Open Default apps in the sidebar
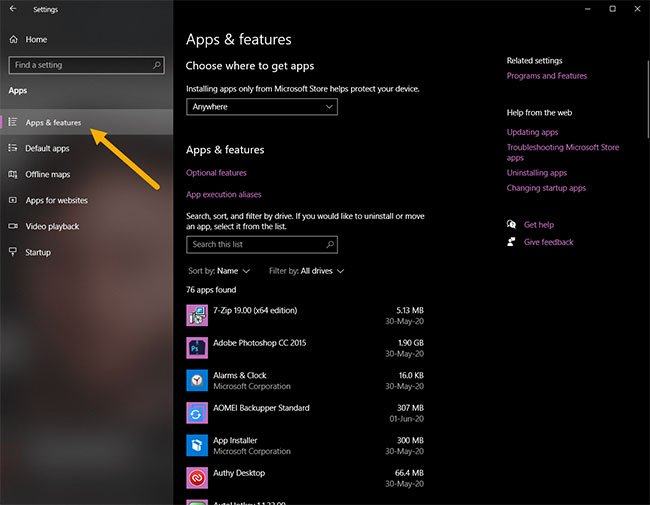 pyautogui.click(x=47, y=148)
